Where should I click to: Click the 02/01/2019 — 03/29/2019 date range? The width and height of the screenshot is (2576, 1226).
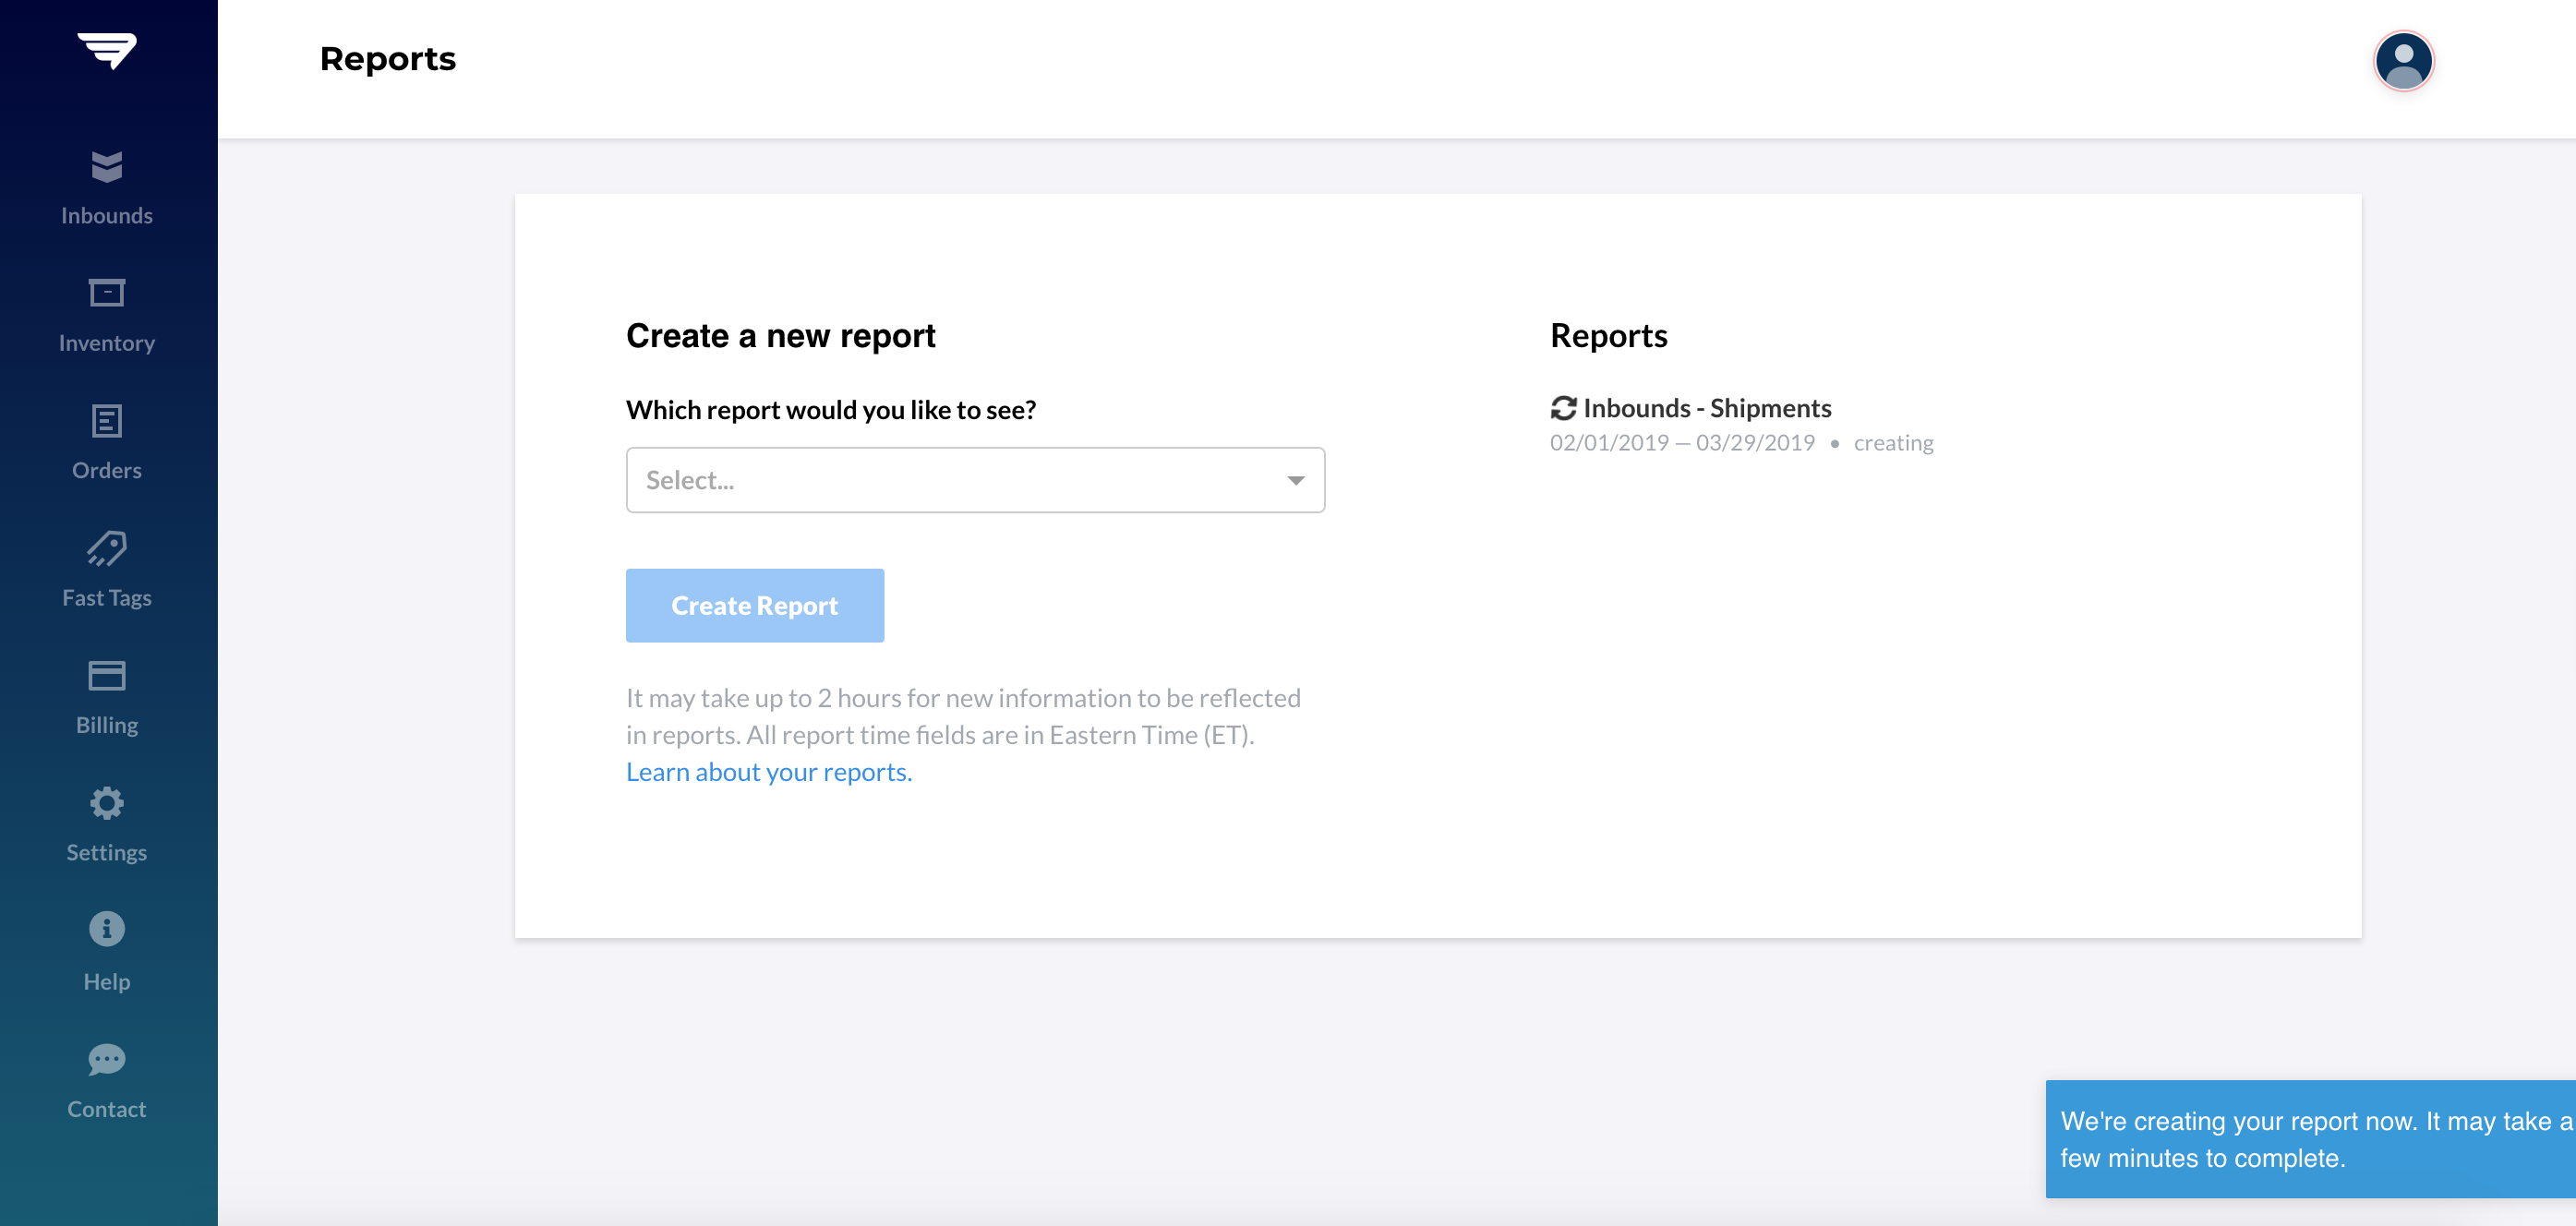coord(1682,443)
